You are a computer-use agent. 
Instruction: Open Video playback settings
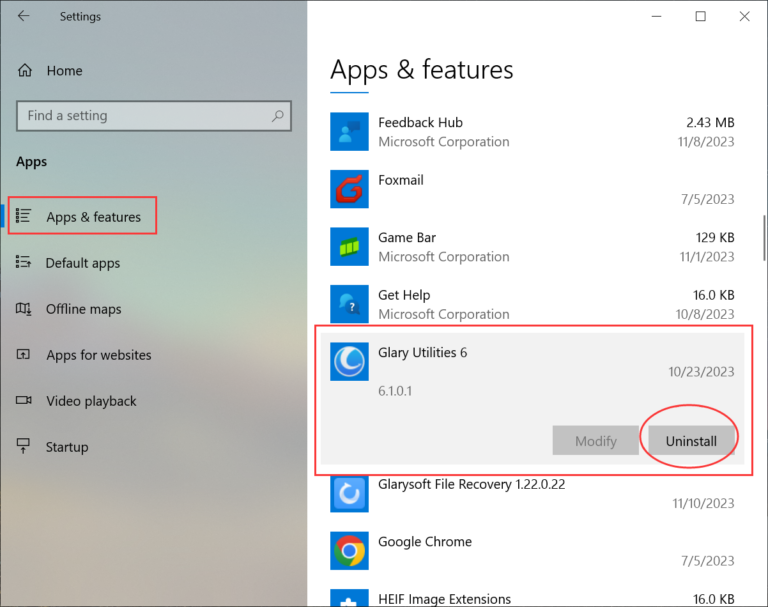[x=91, y=401]
